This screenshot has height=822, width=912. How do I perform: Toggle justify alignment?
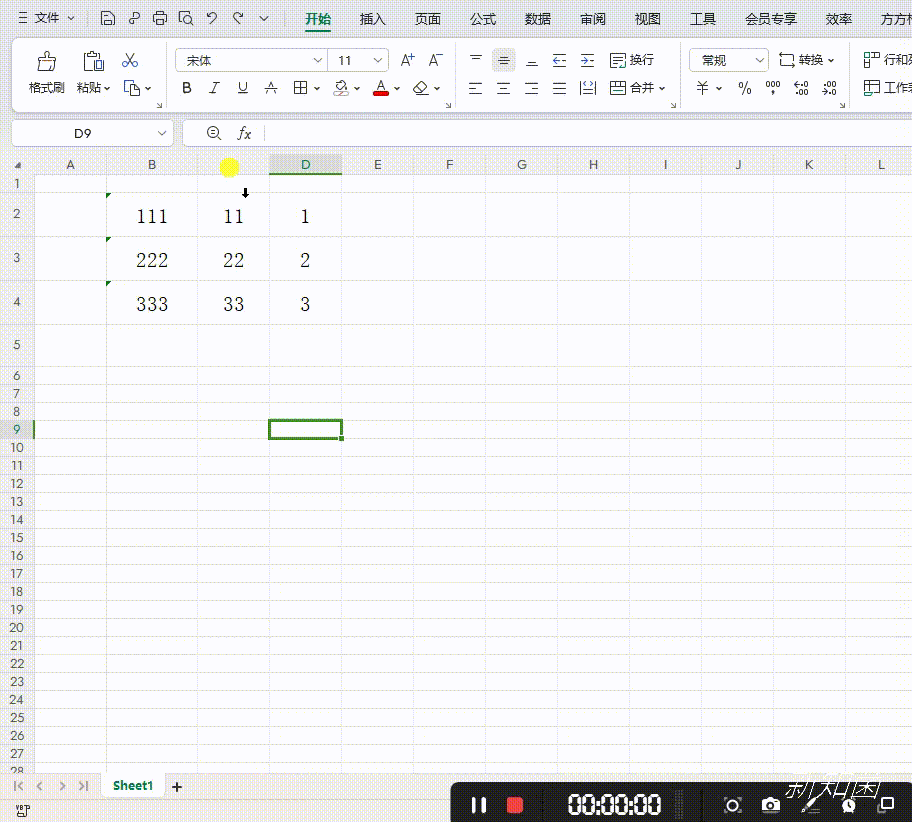[560, 88]
